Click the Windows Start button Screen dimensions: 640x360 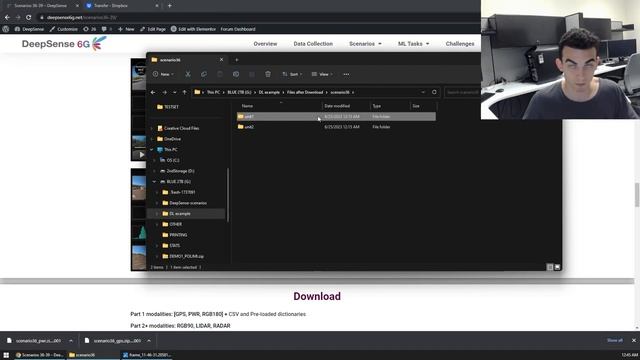click(6, 355)
